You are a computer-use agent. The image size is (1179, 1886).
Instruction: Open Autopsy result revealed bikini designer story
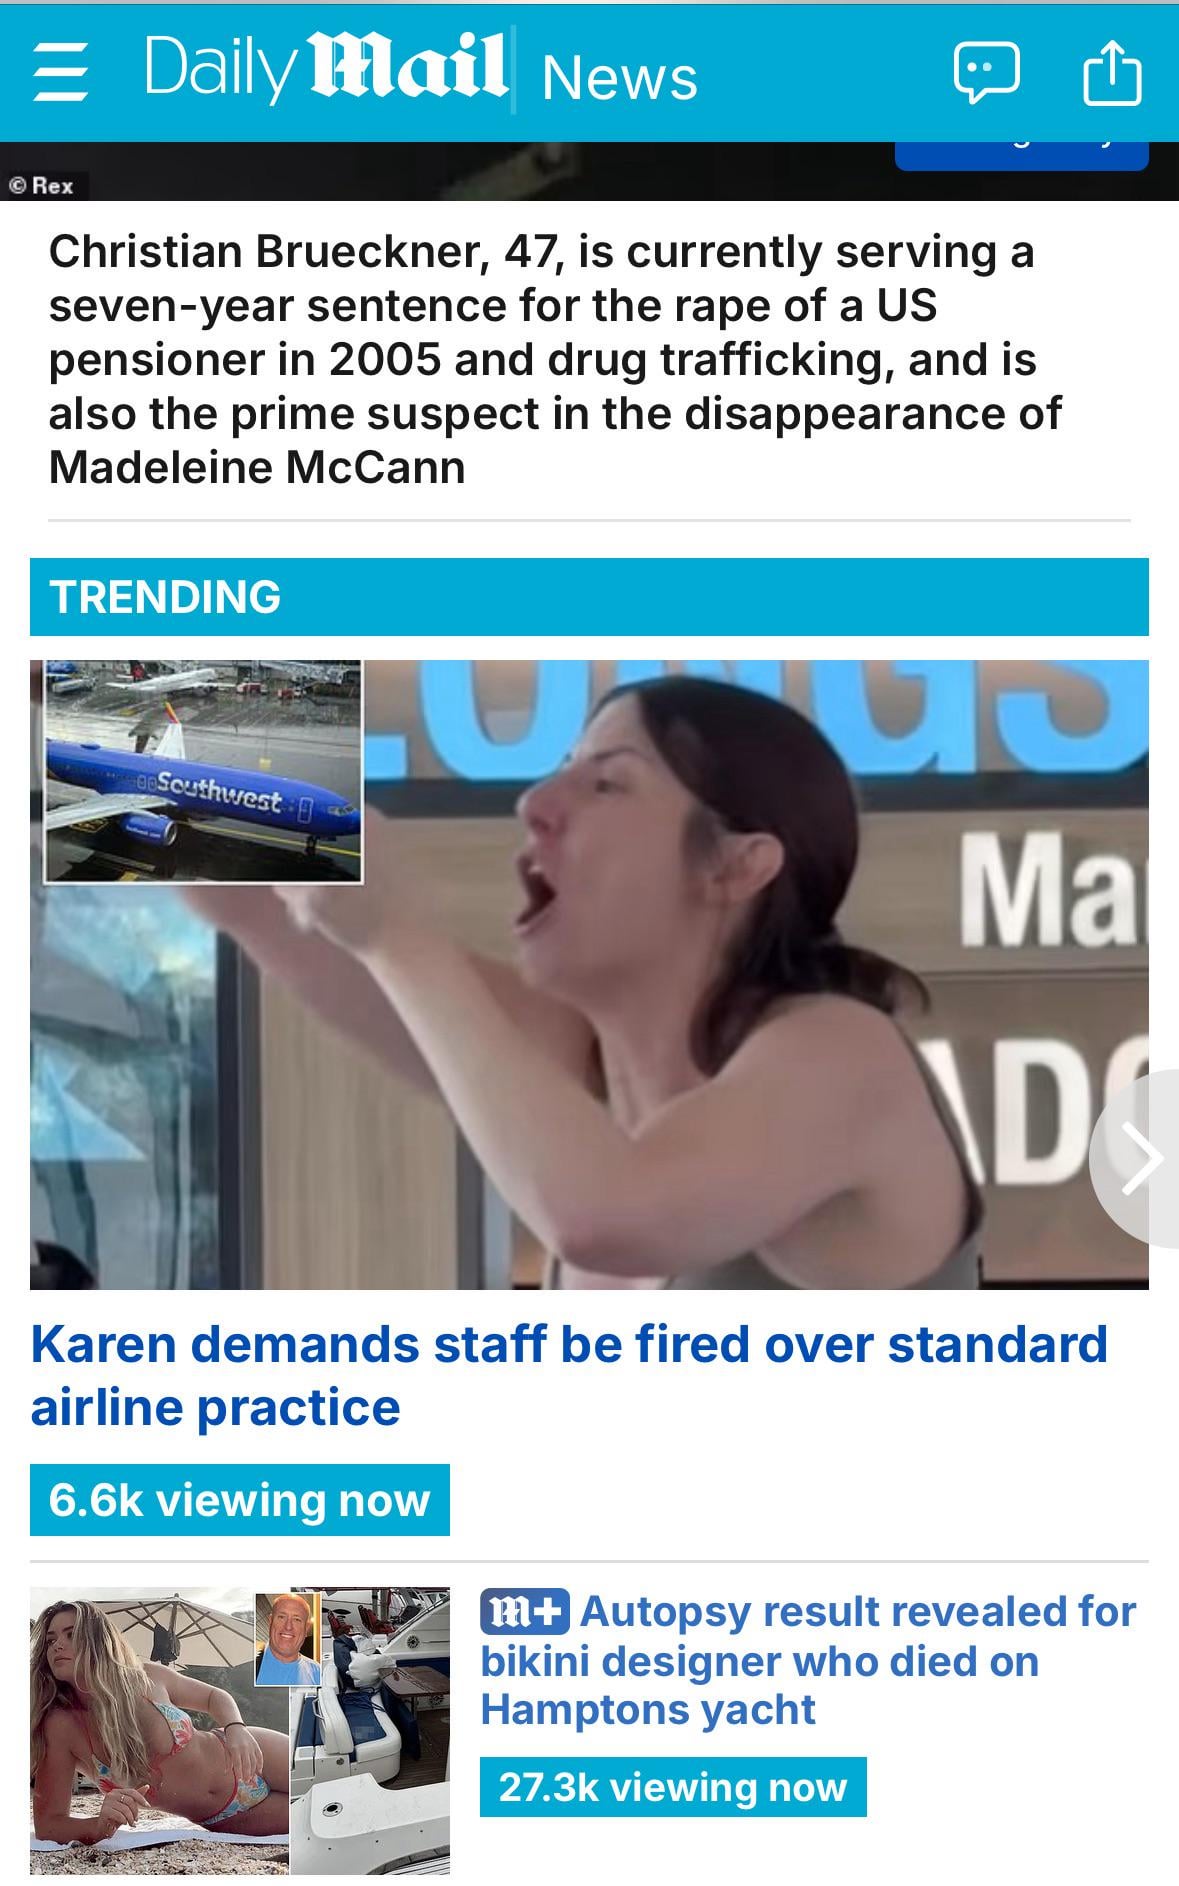tap(810, 1660)
